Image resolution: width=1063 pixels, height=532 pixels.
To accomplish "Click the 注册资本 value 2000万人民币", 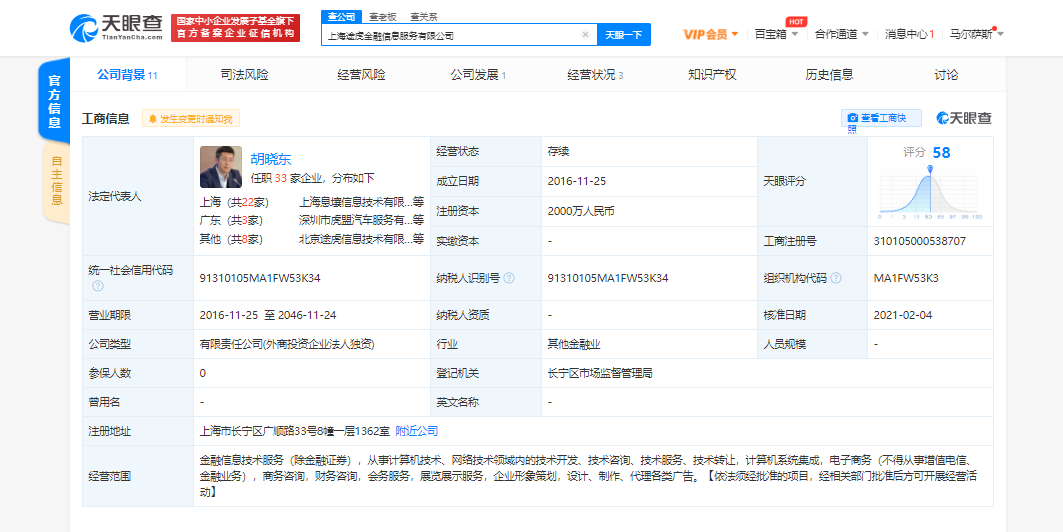I will tap(581, 211).
